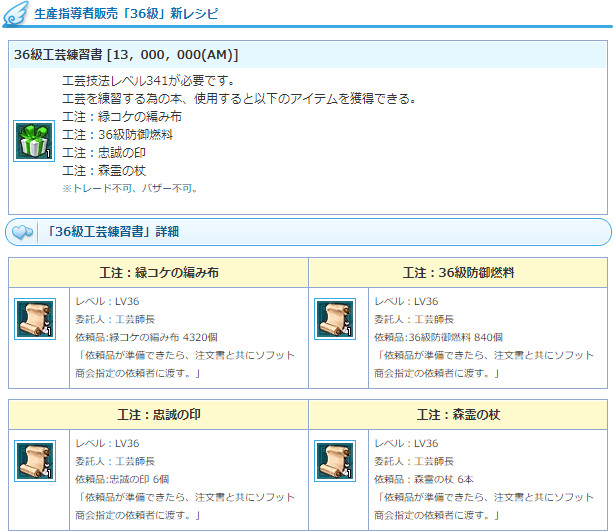Click the yellow table header 工注：36級防御燃料
This screenshot has height=532, width=614.
[x=458, y=272]
